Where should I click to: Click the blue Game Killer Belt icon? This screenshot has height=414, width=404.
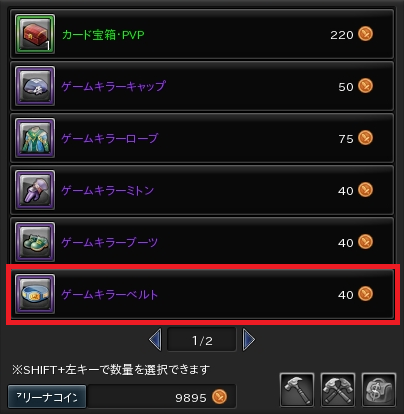(x=35, y=294)
